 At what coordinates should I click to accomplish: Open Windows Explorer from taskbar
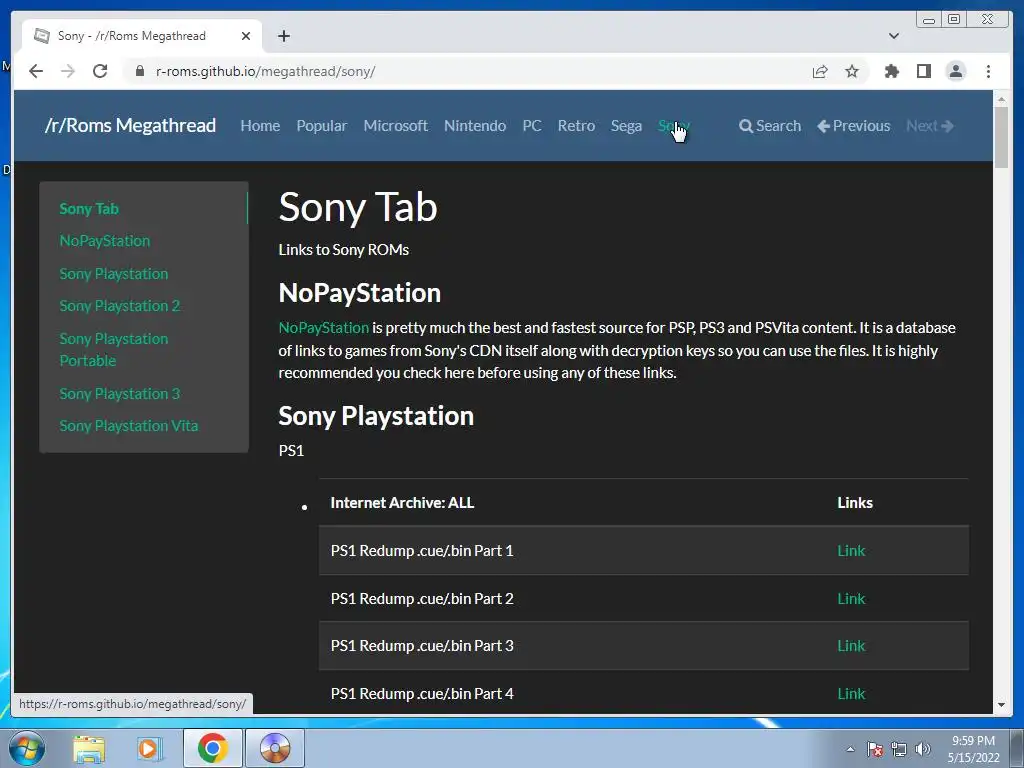89,748
